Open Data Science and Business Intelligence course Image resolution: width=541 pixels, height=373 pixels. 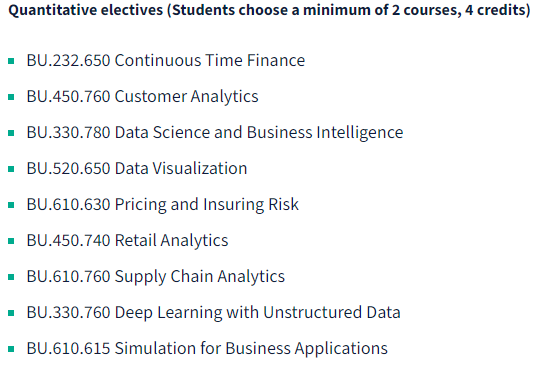click(x=215, y=132)
